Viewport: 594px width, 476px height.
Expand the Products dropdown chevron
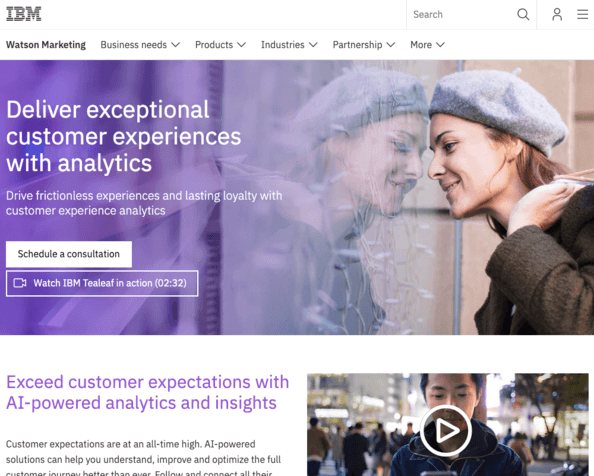point(241,45)
